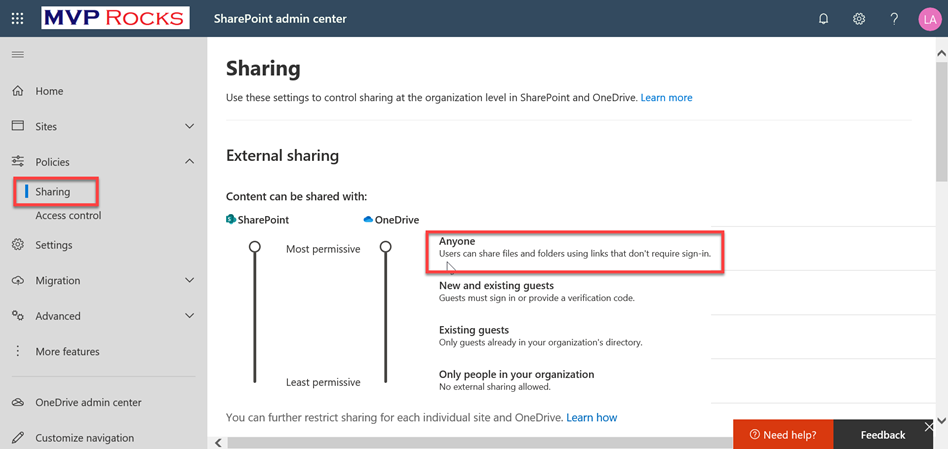
Task: Open Access control under Policies
Action: 68,216
